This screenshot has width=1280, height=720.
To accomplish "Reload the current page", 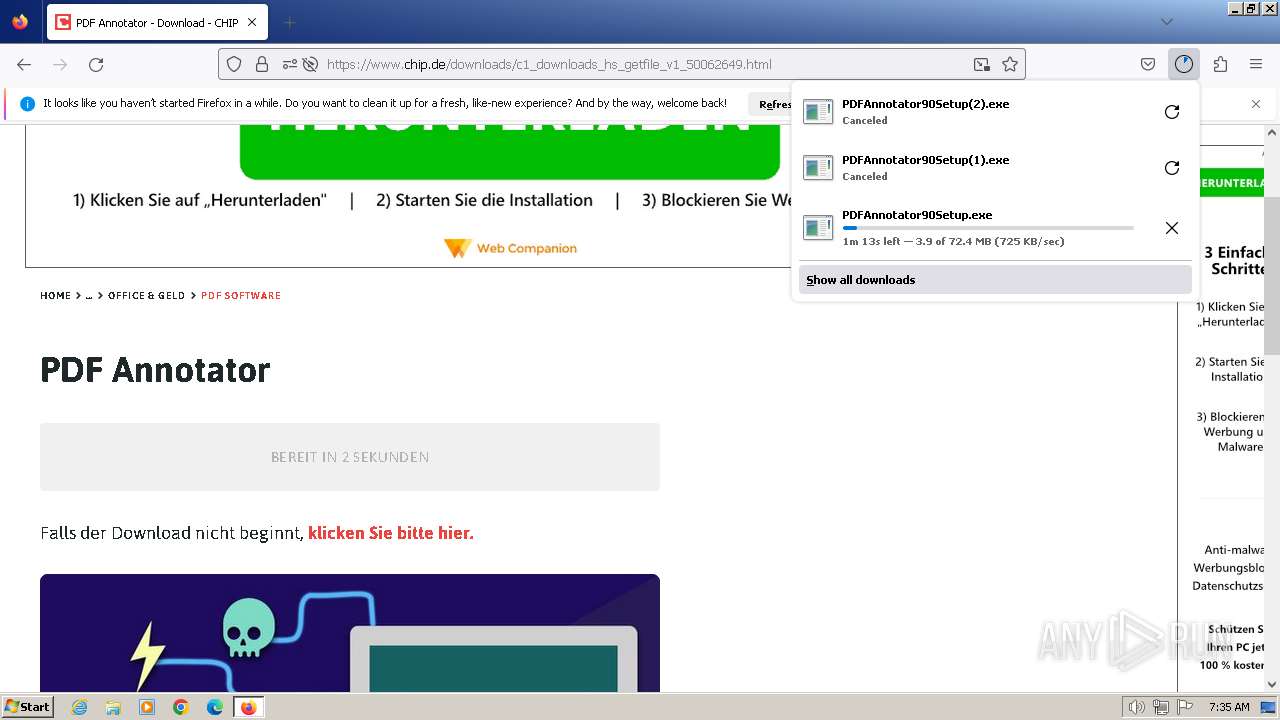I will click(x=96, y=64).
